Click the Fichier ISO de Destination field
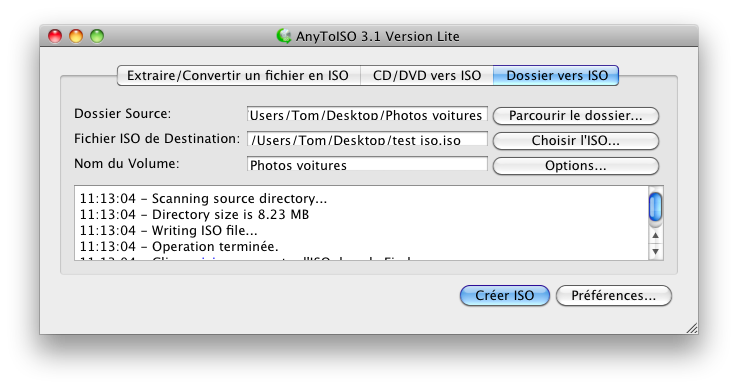 tap(367, 139)
